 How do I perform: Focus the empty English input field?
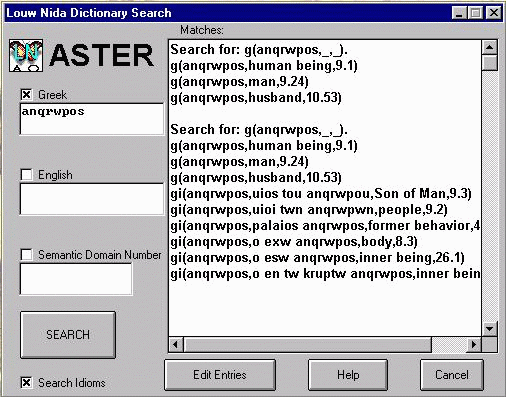pos(92,199)
